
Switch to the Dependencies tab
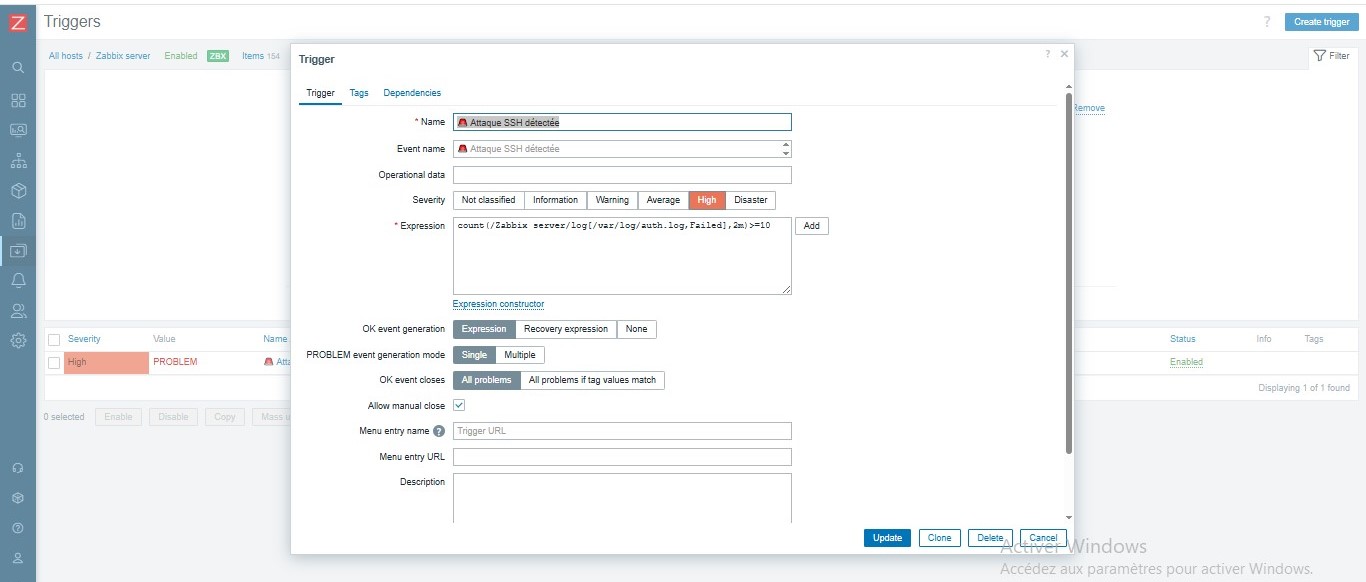tap(412, 93)
